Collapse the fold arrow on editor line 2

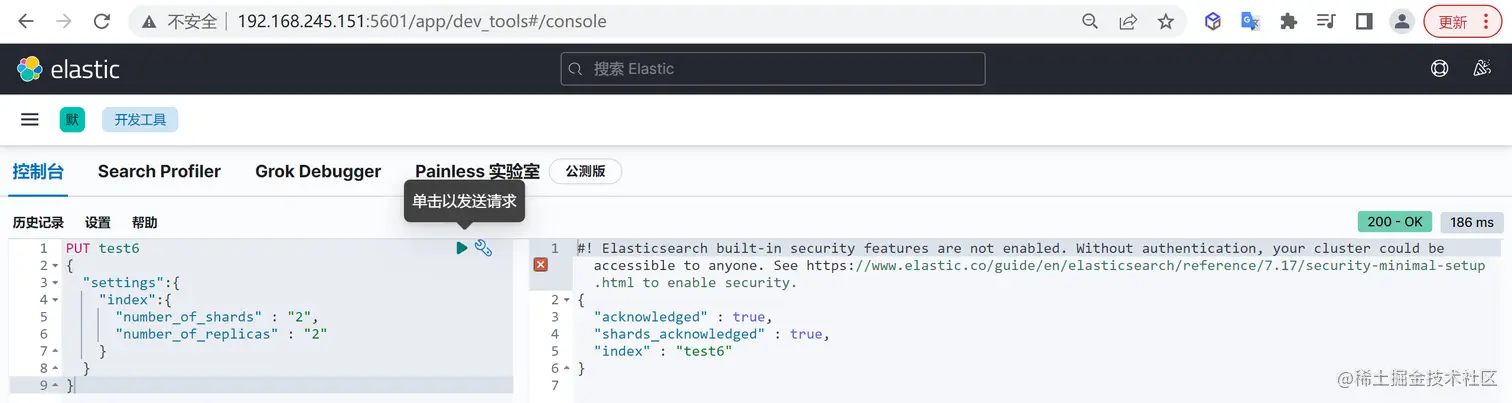point(54,266)
